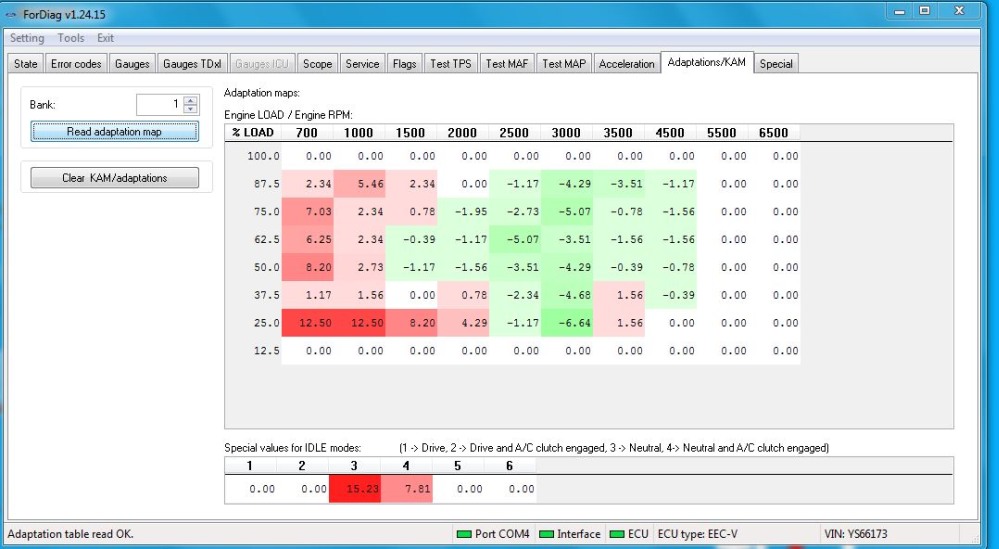
Task: Open the Tools menu
Action: click(71, 38)
